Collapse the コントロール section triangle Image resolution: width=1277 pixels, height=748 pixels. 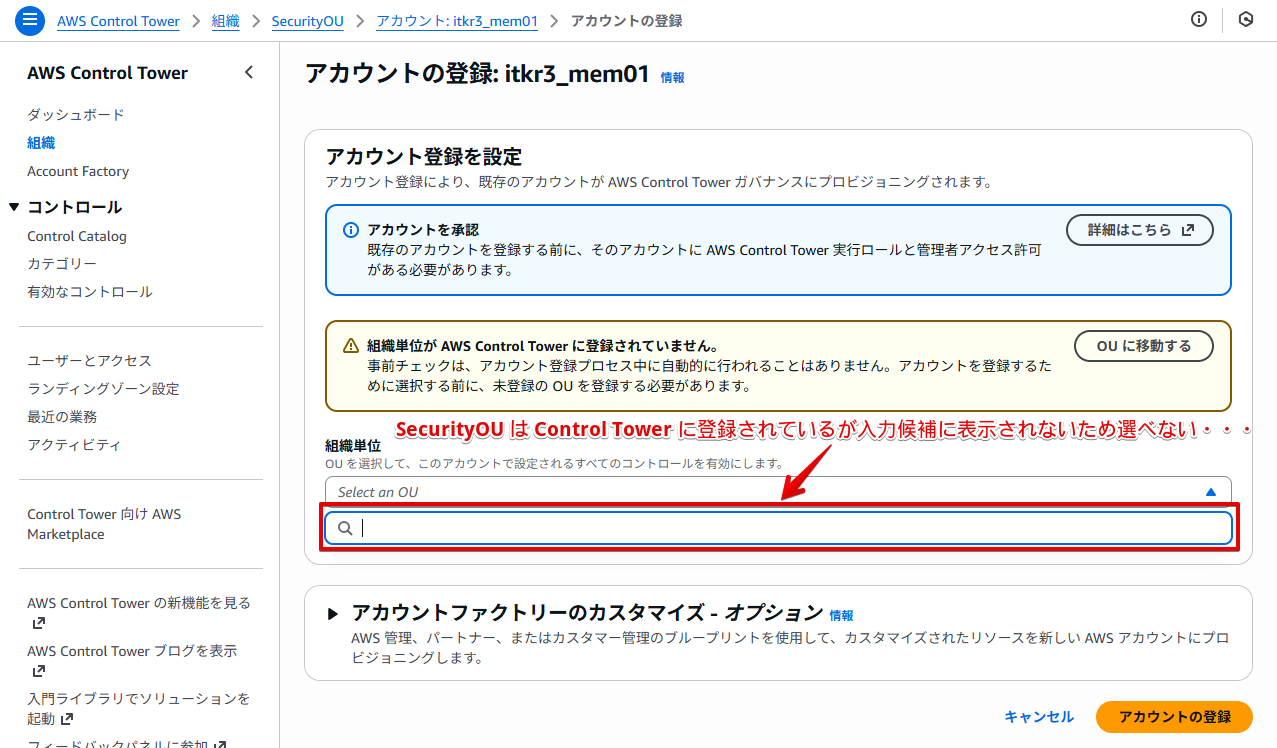click(x=14, y=207)
